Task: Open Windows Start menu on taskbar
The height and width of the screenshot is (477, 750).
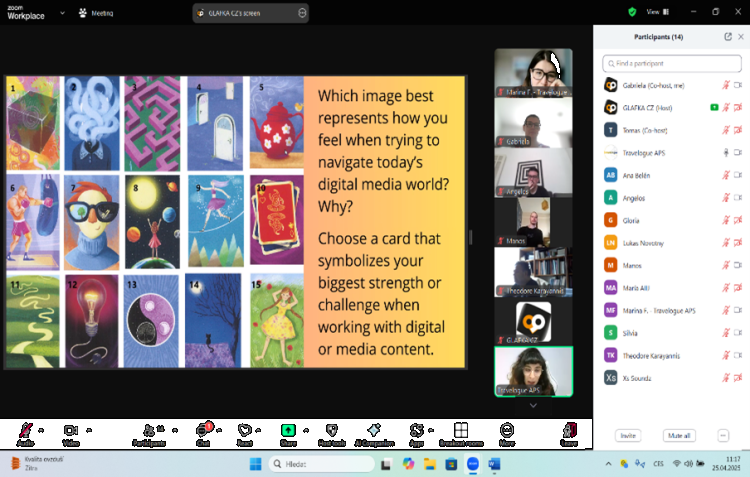Action: [x=254, y=464]
